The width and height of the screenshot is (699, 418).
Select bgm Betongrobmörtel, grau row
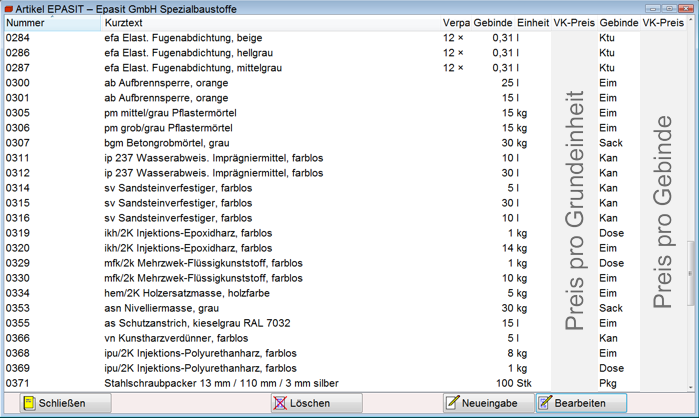pyautogui.click(x=345, y=143)
